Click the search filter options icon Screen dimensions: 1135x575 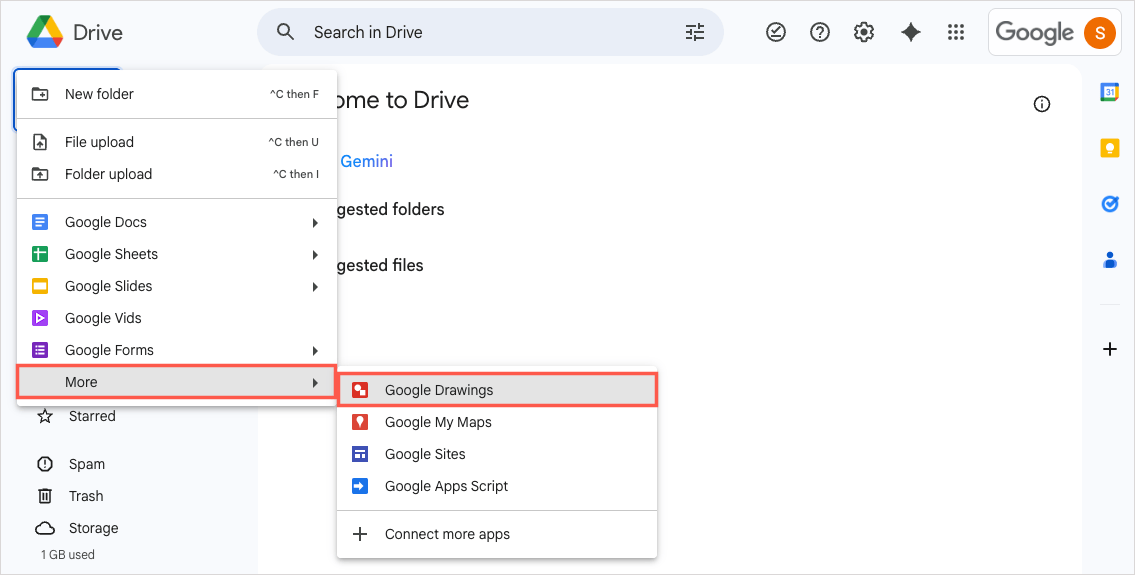pyautogui.click(x=695, y=32)
